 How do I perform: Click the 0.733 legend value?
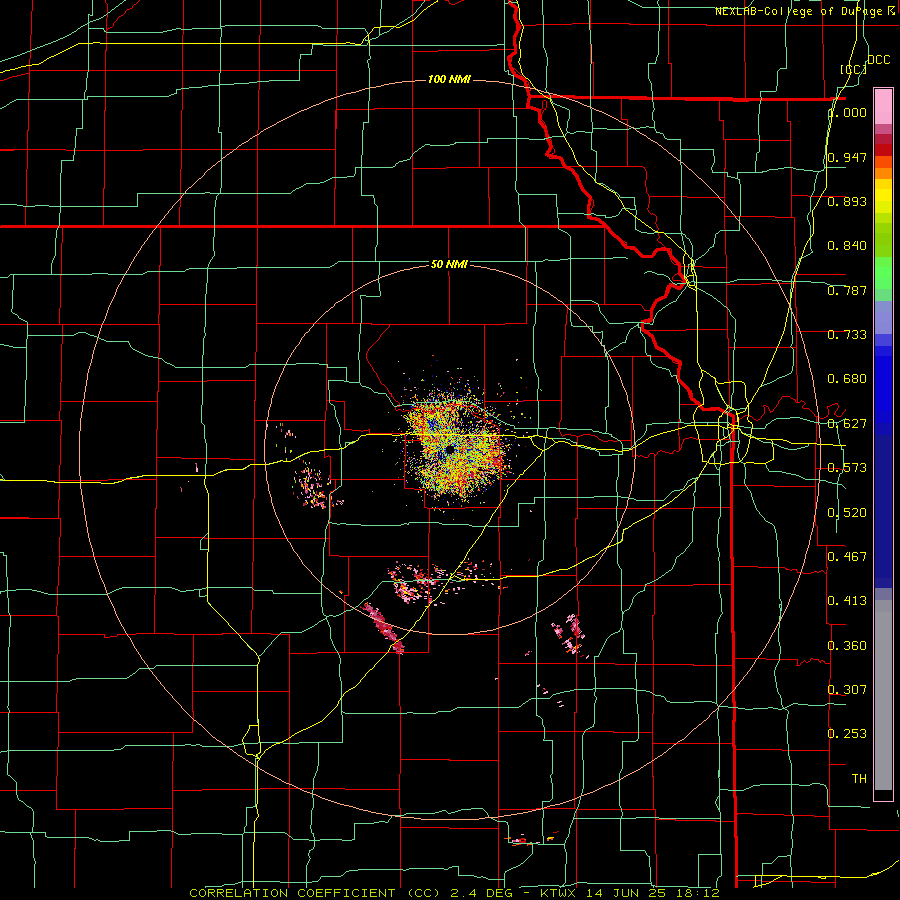point(847,335)
